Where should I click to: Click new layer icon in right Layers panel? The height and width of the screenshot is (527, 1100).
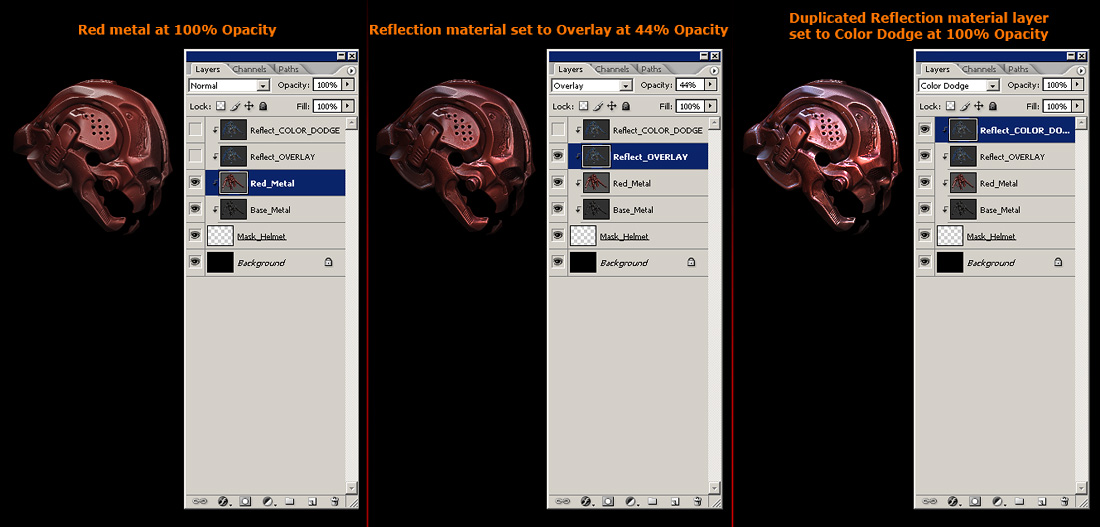point(1042,501)
